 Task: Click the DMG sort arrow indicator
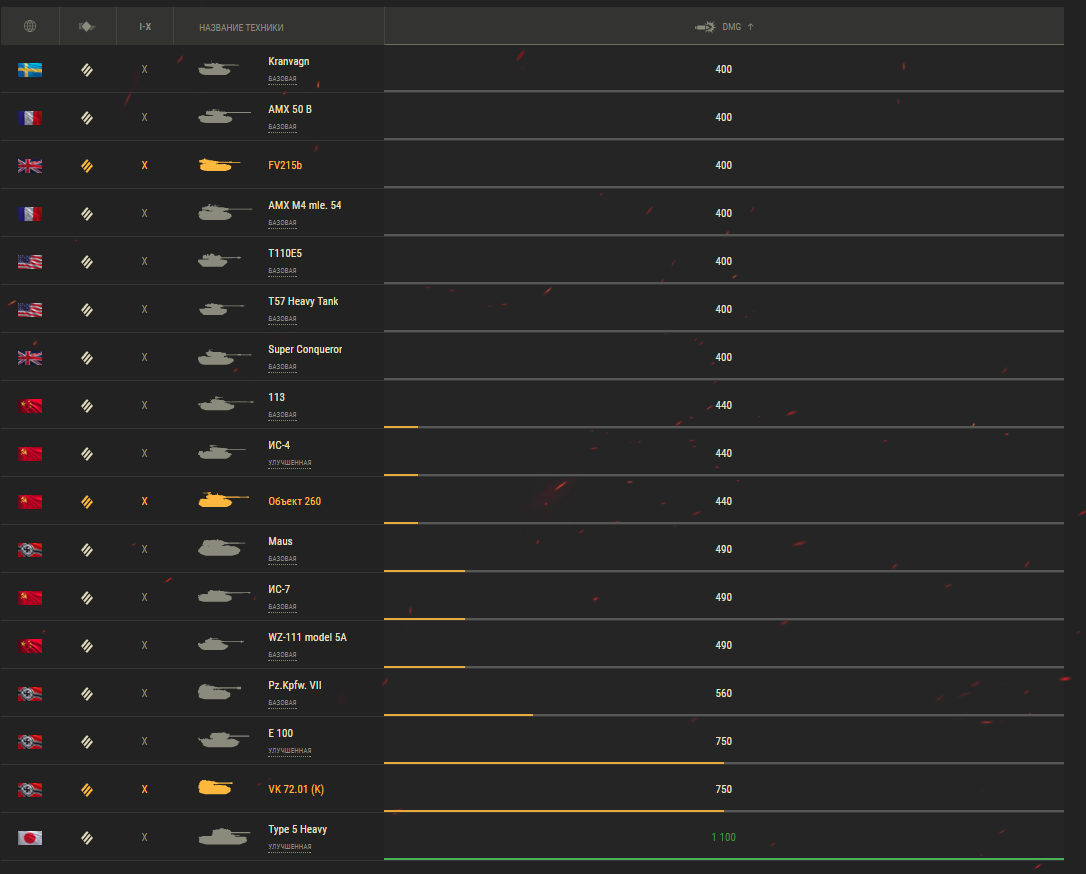pyautogui.click(x=750, y=26)
